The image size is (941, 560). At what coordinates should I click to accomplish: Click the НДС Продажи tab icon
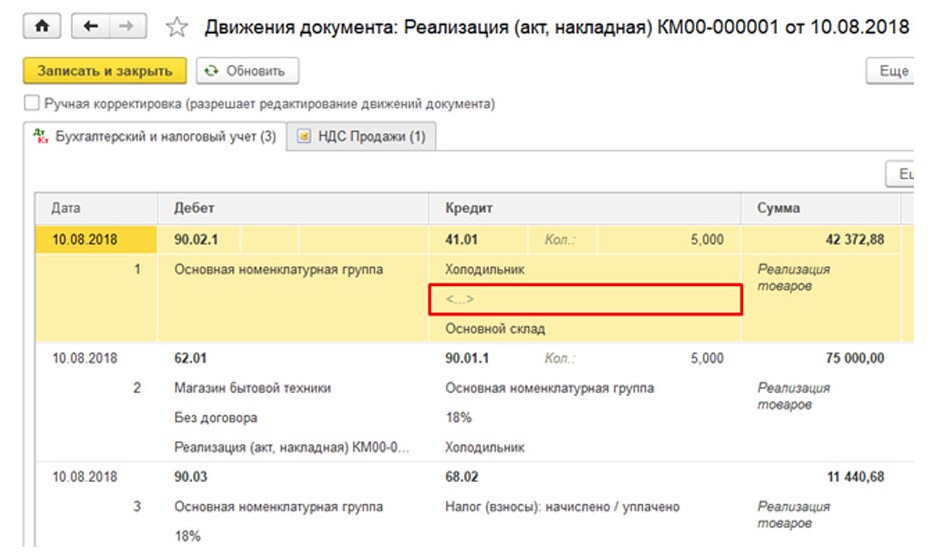304,136
